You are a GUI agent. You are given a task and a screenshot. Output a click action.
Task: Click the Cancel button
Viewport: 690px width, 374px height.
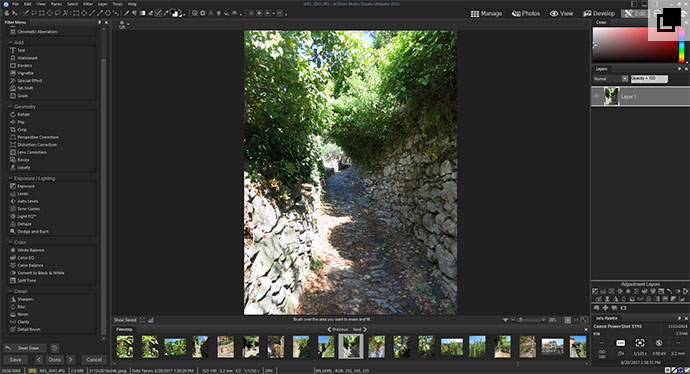point(94,359)
